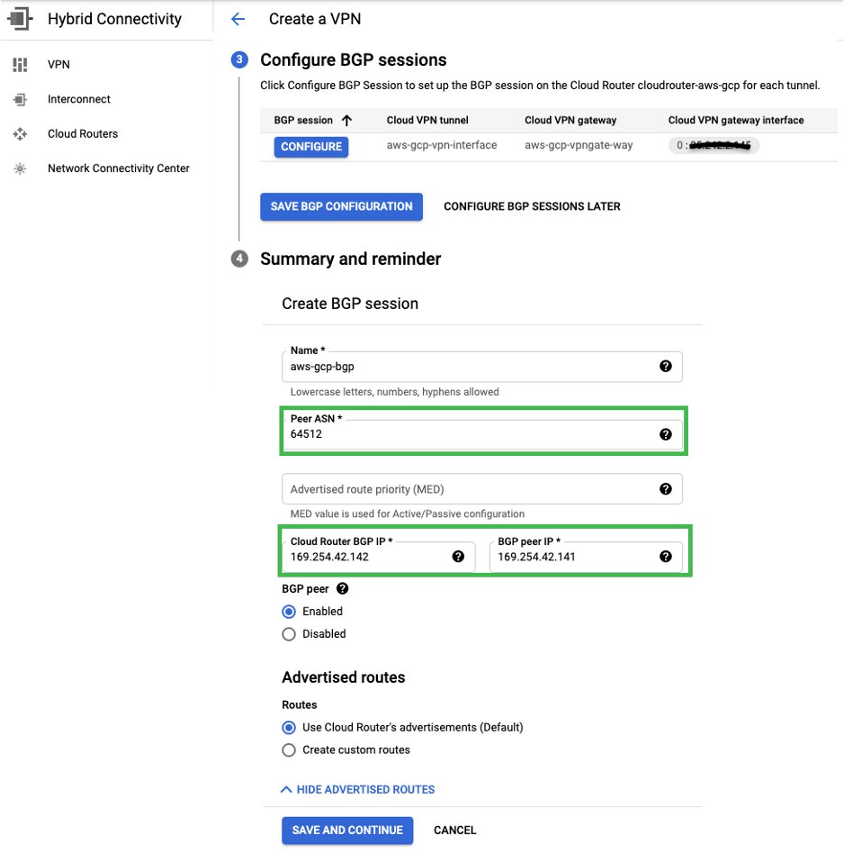Select the Enabled BGP peer option
The height and width of the screenshot is (854, 844).
tap(289, 611)
